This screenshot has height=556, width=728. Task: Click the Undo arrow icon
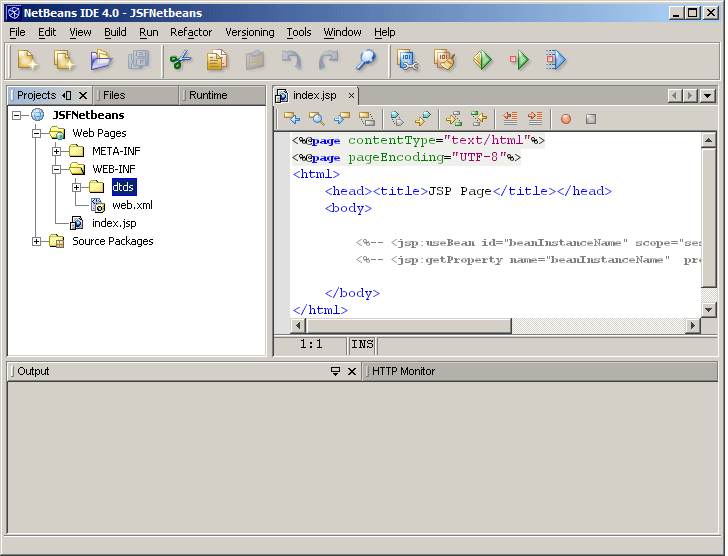point(292,60)
